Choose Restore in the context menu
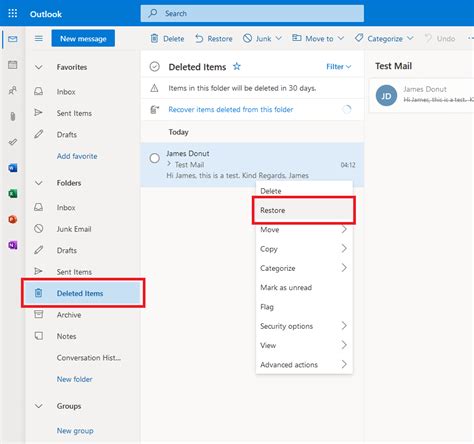The image size is (474, 444). click(304, 210)
